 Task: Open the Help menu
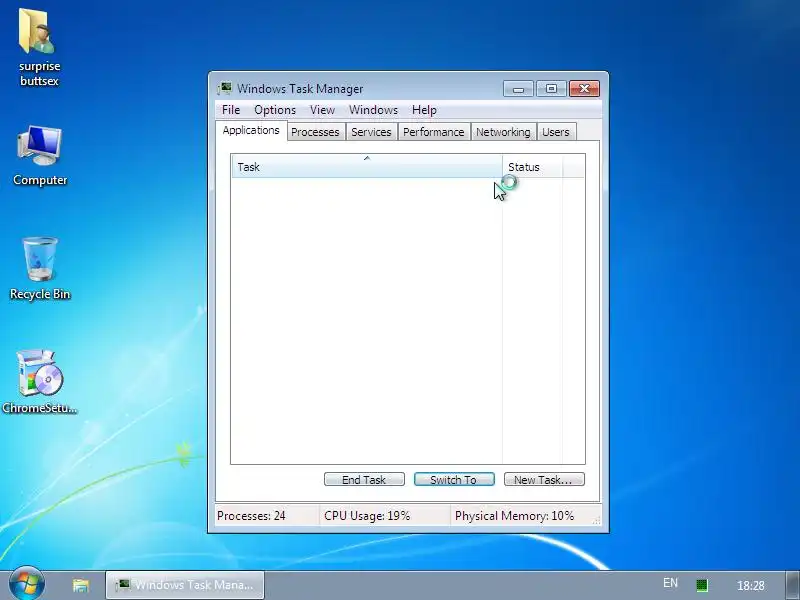click(x=424, y=110)
